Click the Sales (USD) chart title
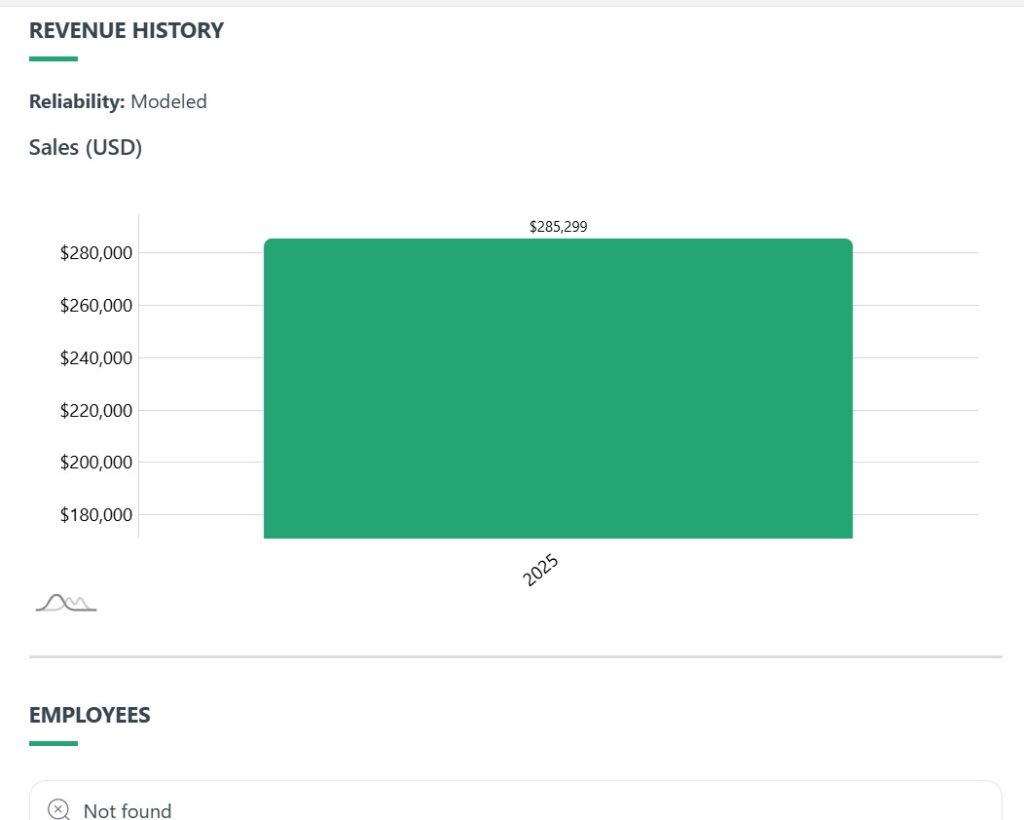This screenshot has height=820, width=1024. tap(86, 148)
